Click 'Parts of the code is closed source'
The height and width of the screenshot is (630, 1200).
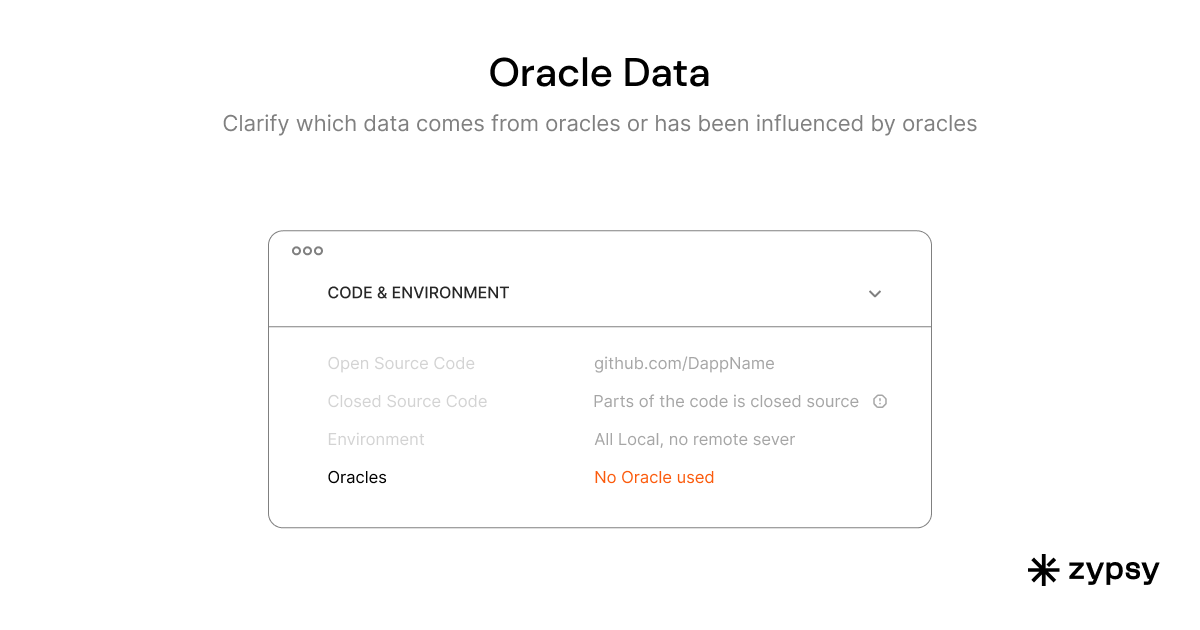[x=726, y=401]
